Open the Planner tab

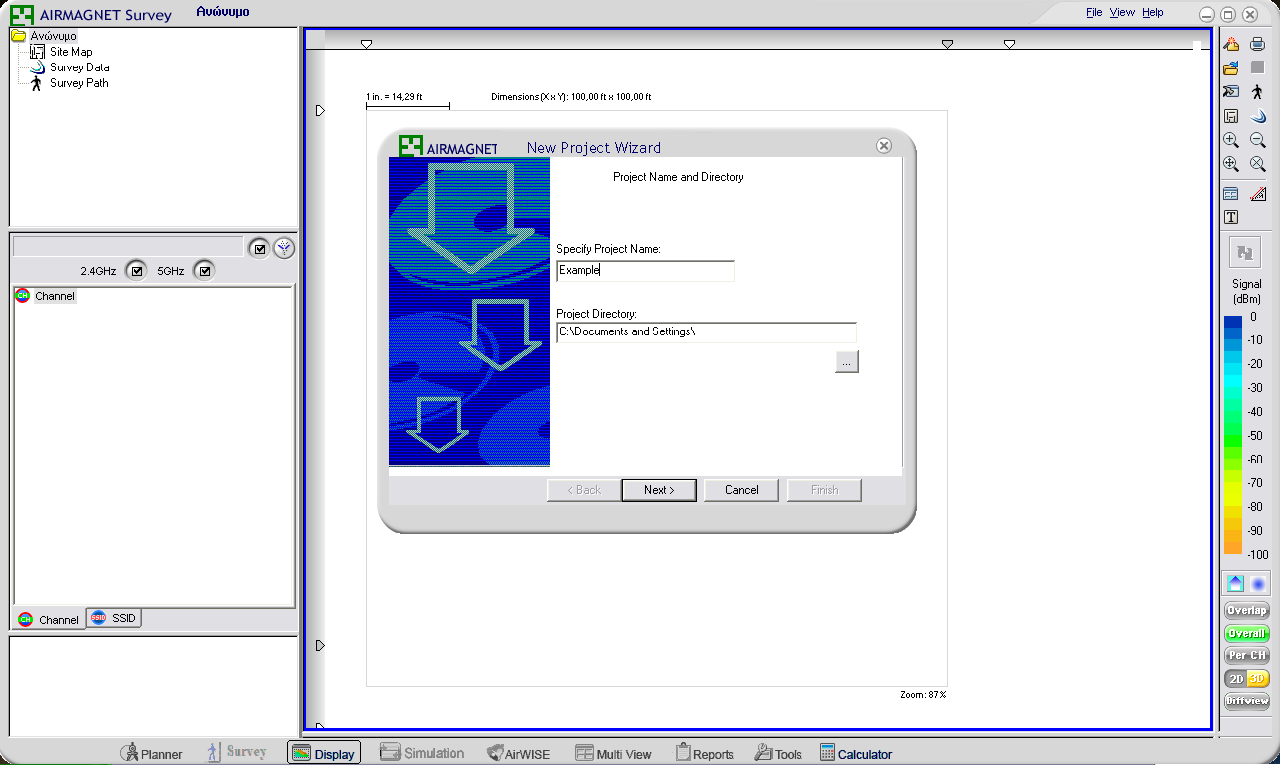coord(152,754)
